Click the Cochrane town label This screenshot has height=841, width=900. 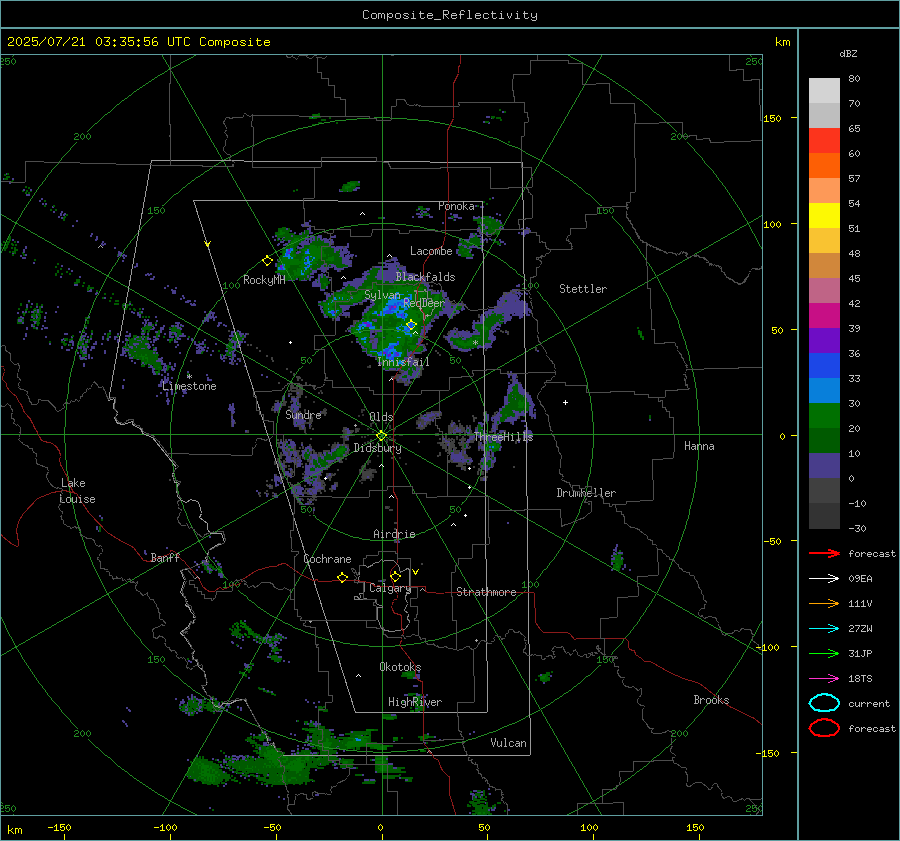click(x=327, y=559)
